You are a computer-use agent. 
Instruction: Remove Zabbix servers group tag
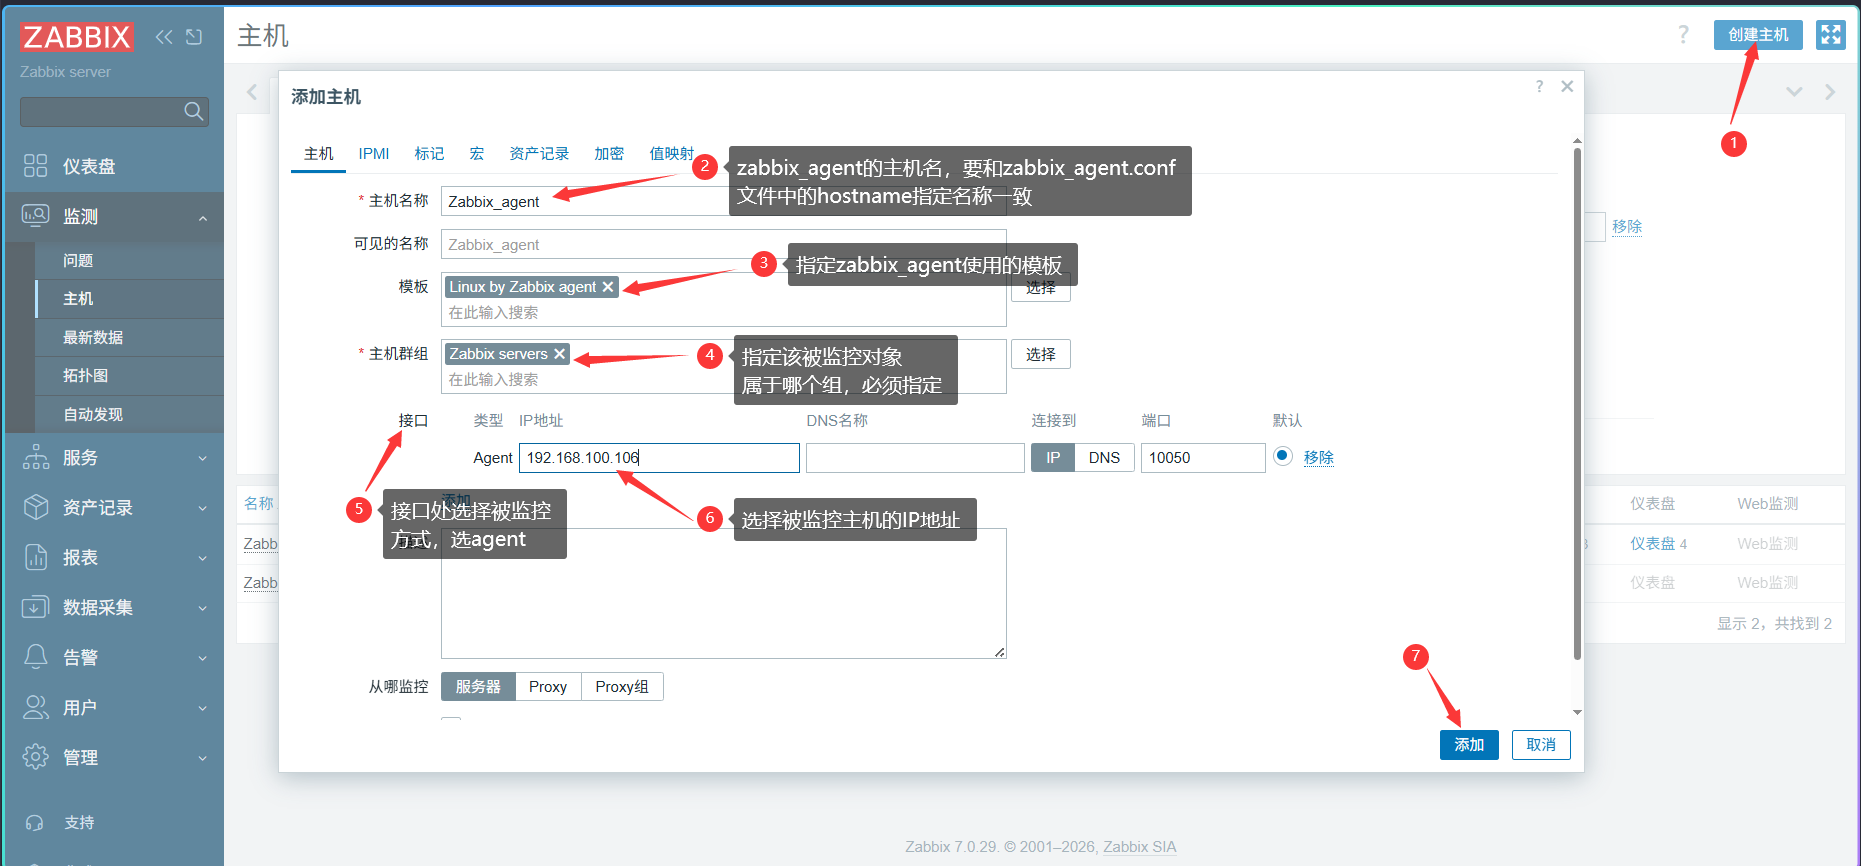coord(559,354)
